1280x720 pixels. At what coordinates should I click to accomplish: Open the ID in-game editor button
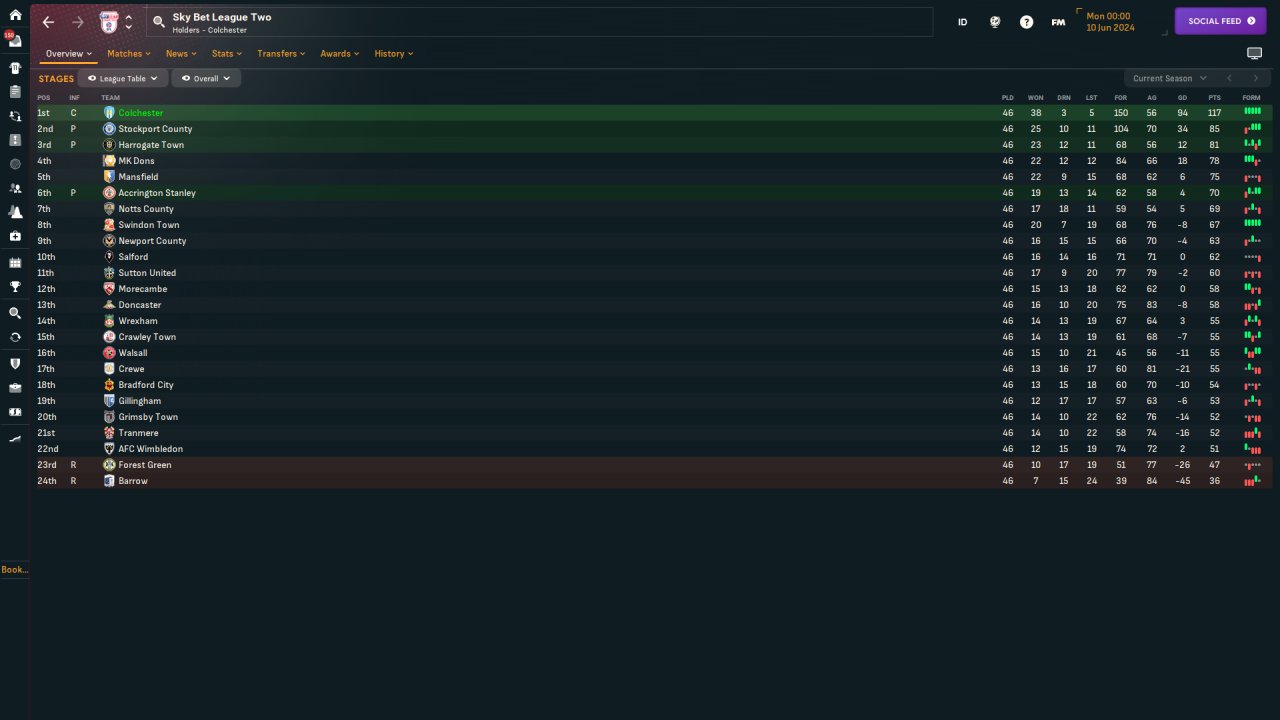(x=963, y=22)
